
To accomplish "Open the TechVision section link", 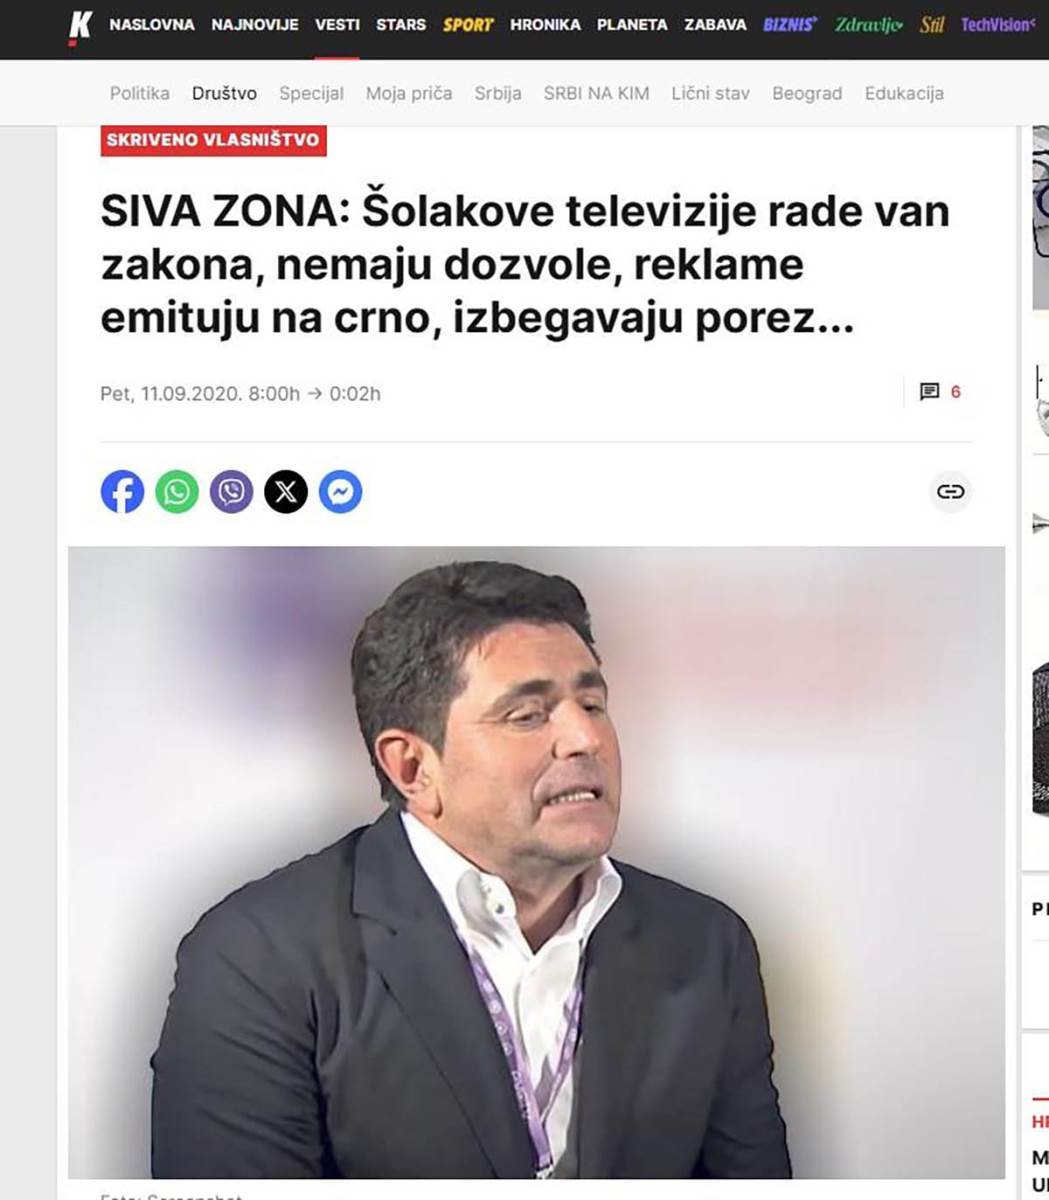I will (x=995, y=25).
